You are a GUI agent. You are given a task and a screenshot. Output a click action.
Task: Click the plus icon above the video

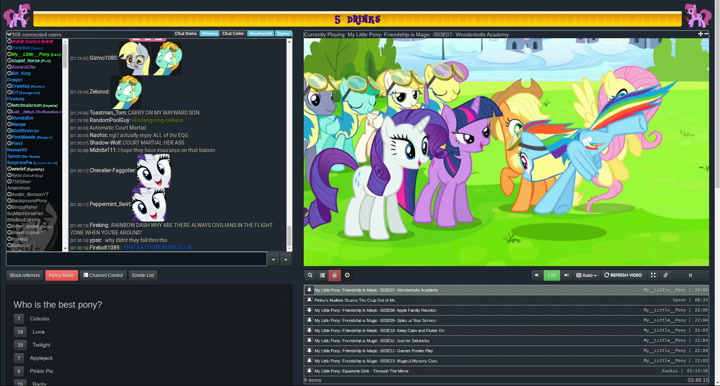[700, 34]
